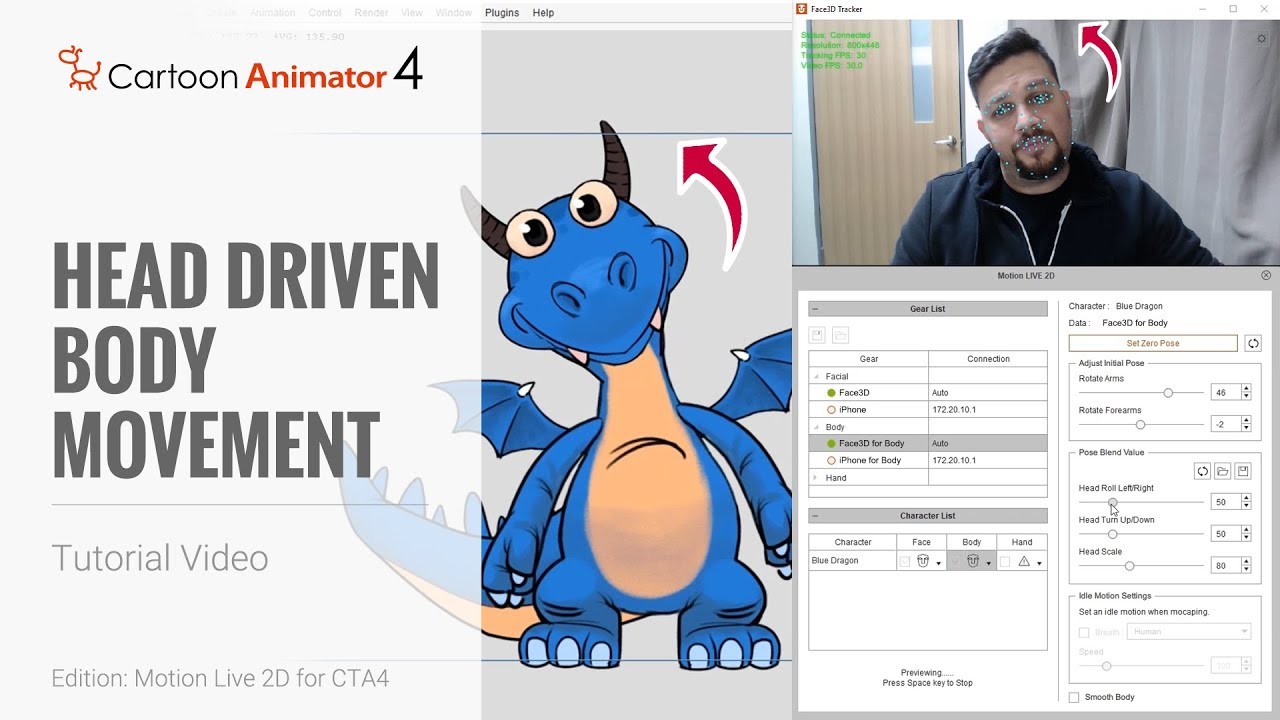
Task: Click the Face mask icon for Blue Dragon
Action: point(923,561)
